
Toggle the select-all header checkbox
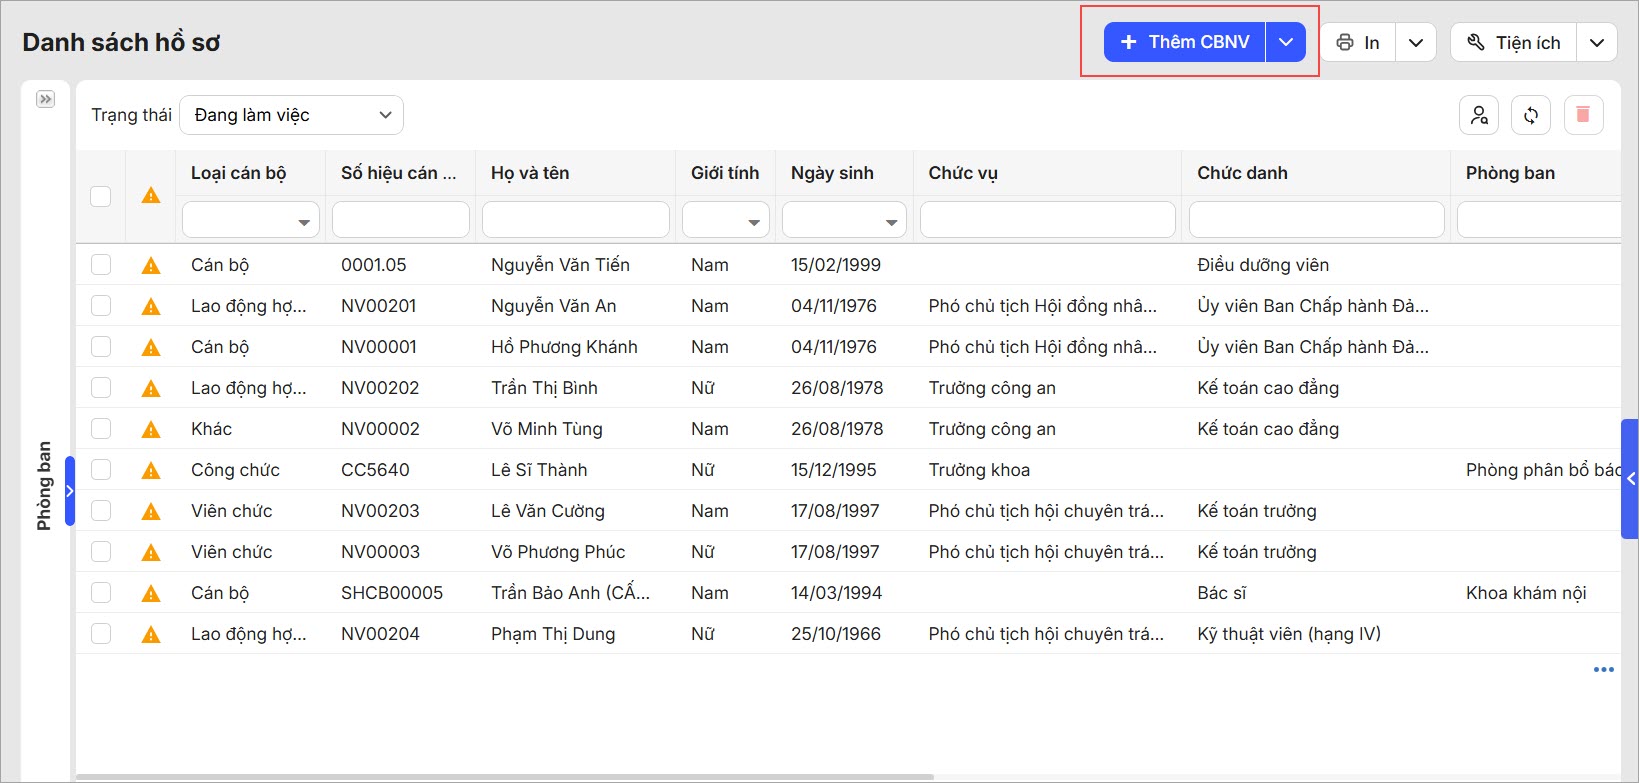(101, 196)
